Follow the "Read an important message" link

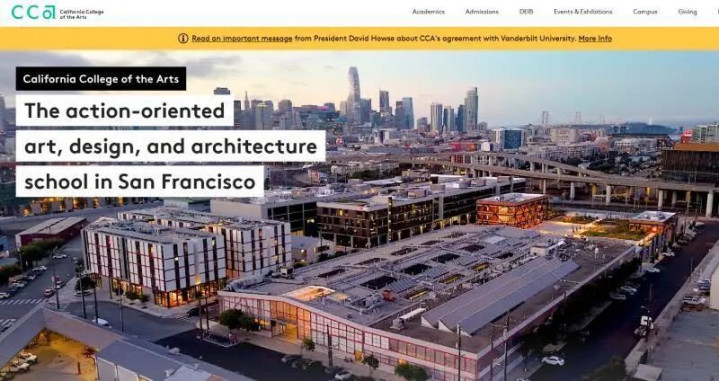(242, 39)
